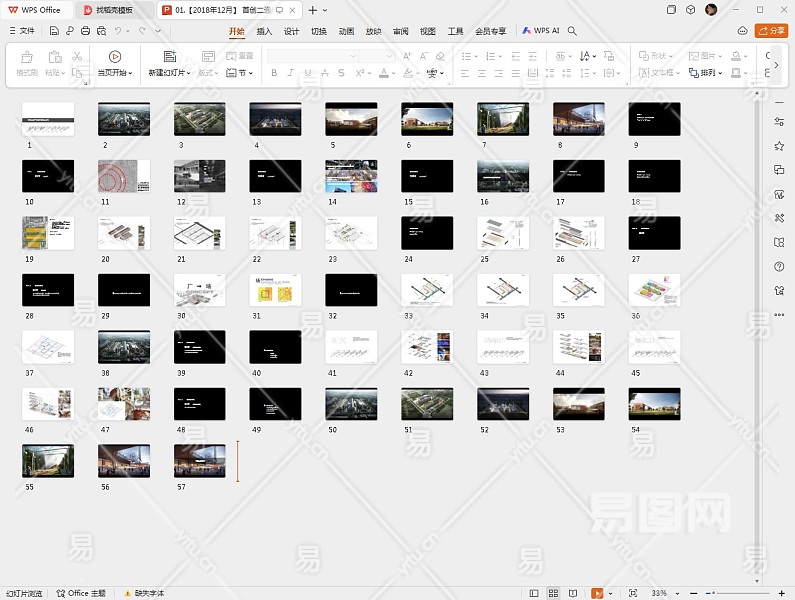Click the help question mark icon in right sidebar
795x600 pixels.
click(779, 267)
